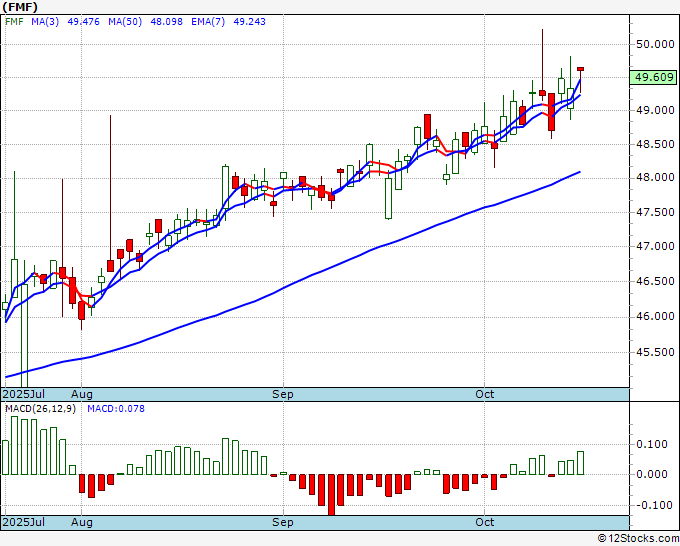Click the 2025Jul label on price chart axis
The height and width of the screenshot is (546, 680).
24,394
